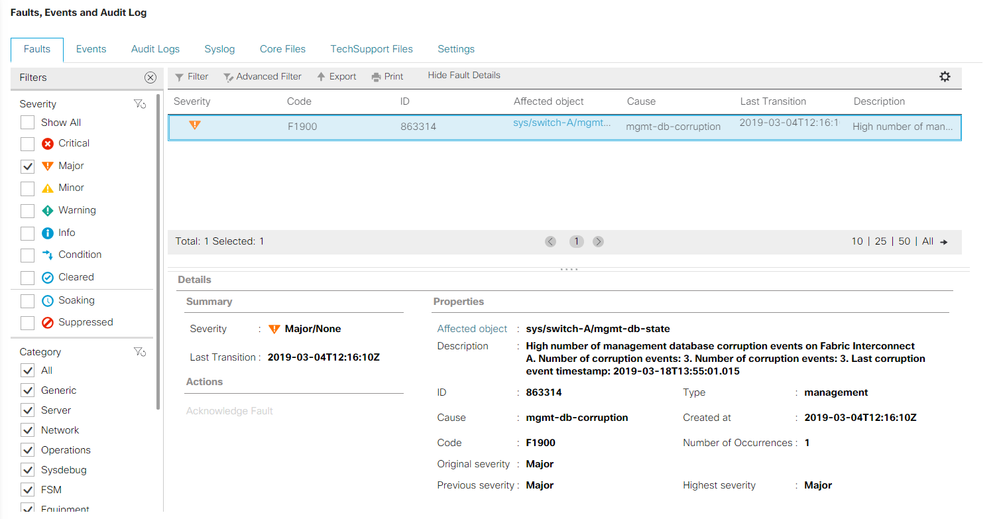Screen dimensions: 999x519
Task: Uncheck the Server category checkbox
Action: pyautogui.click(x=27, y=410)
